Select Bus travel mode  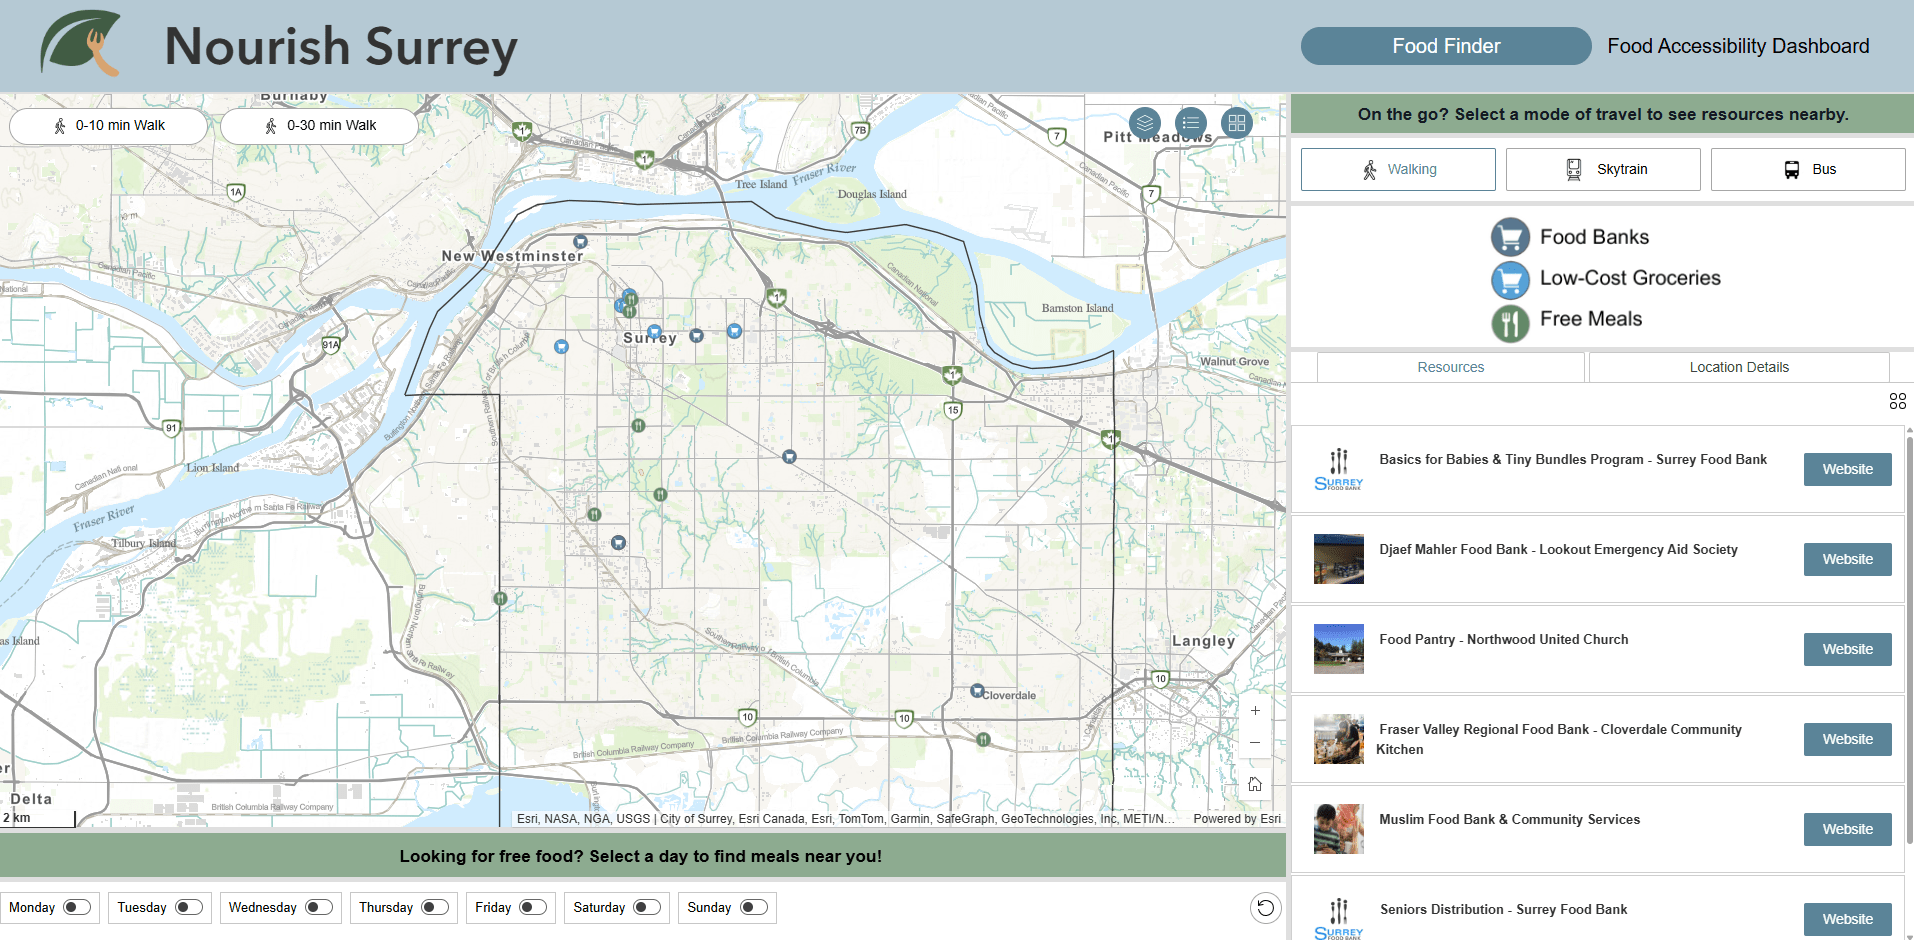pos(1808,169)
